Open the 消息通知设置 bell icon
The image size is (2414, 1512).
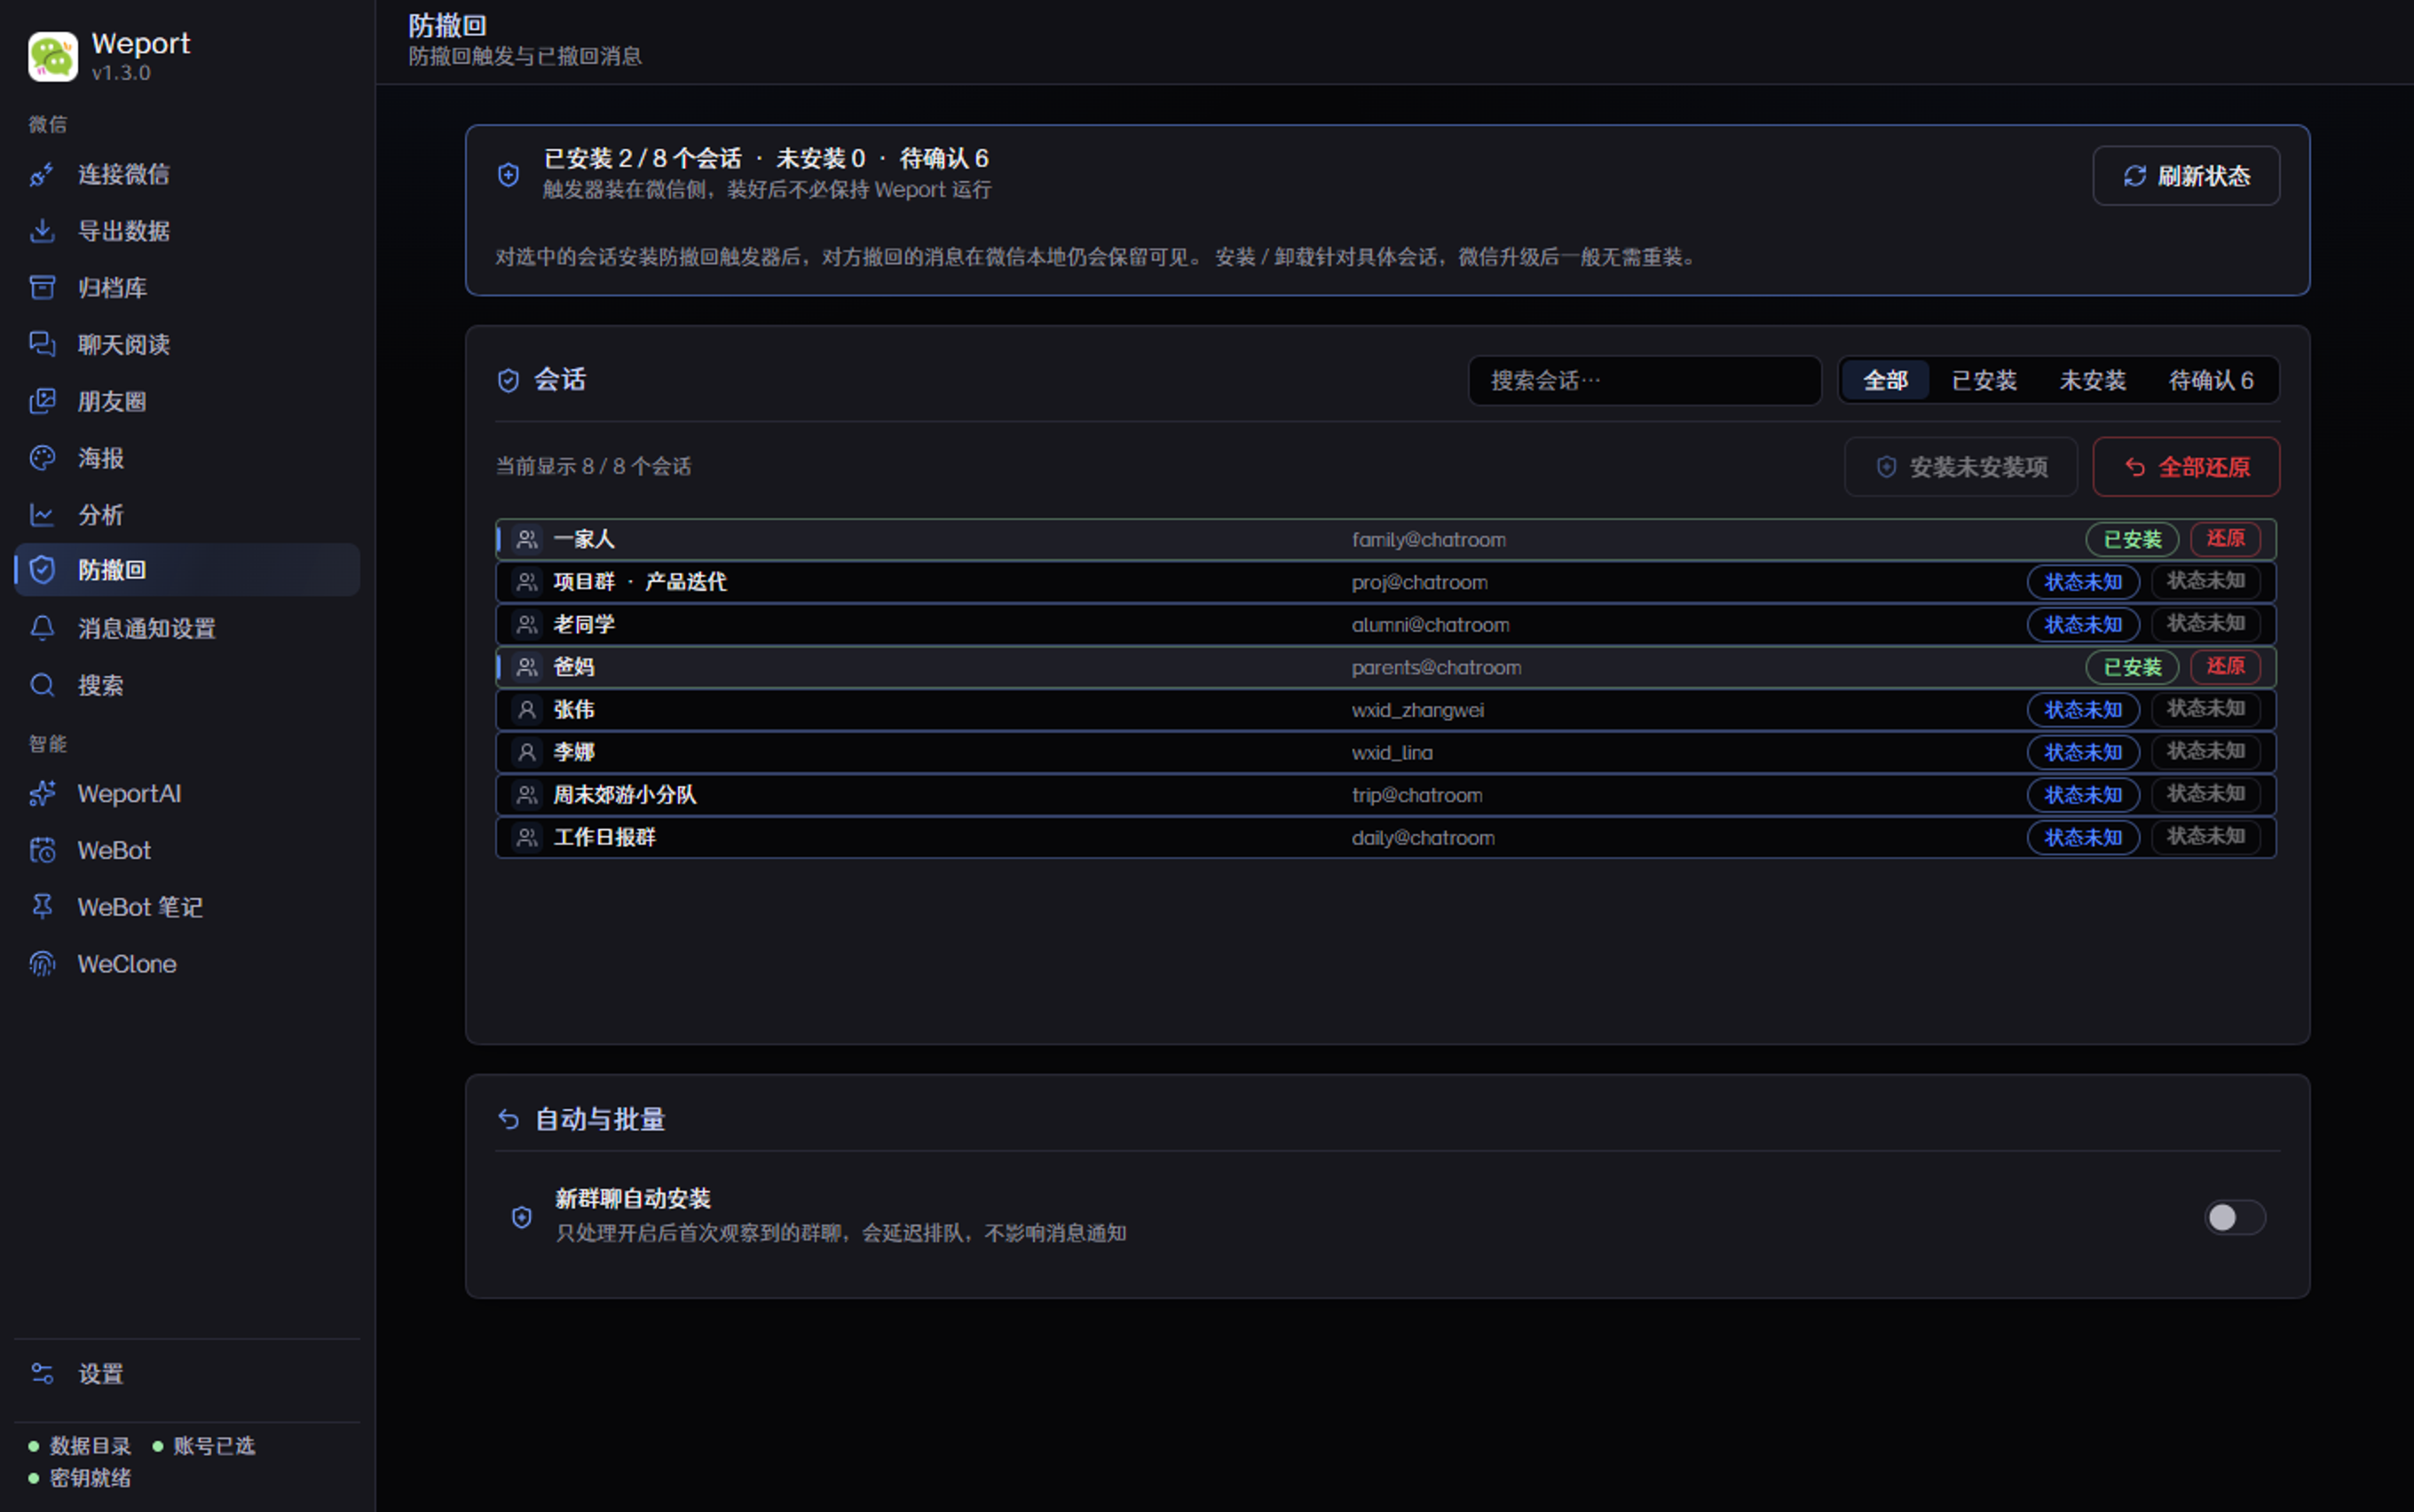pyautogui.click(x=42, y=628)
